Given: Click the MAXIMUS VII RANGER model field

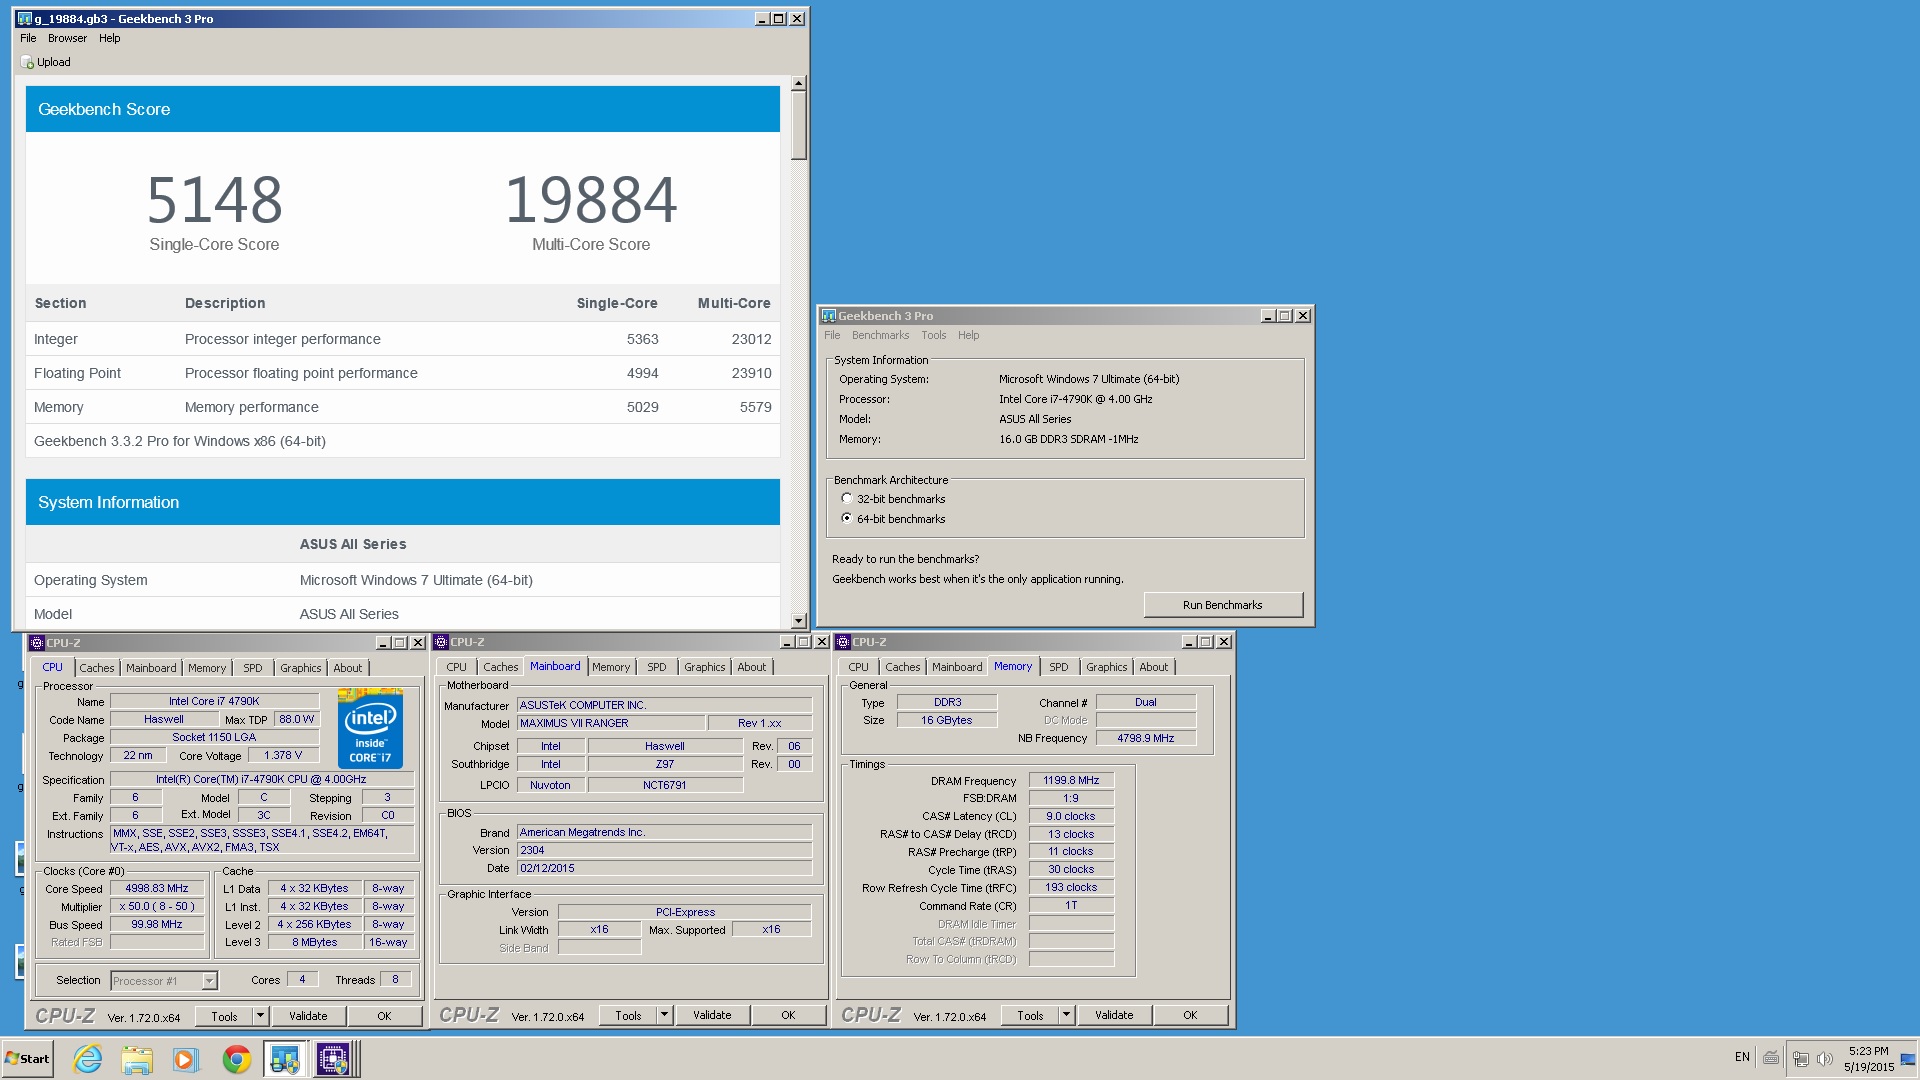Looking at the screenshot, I should (610, 723).
